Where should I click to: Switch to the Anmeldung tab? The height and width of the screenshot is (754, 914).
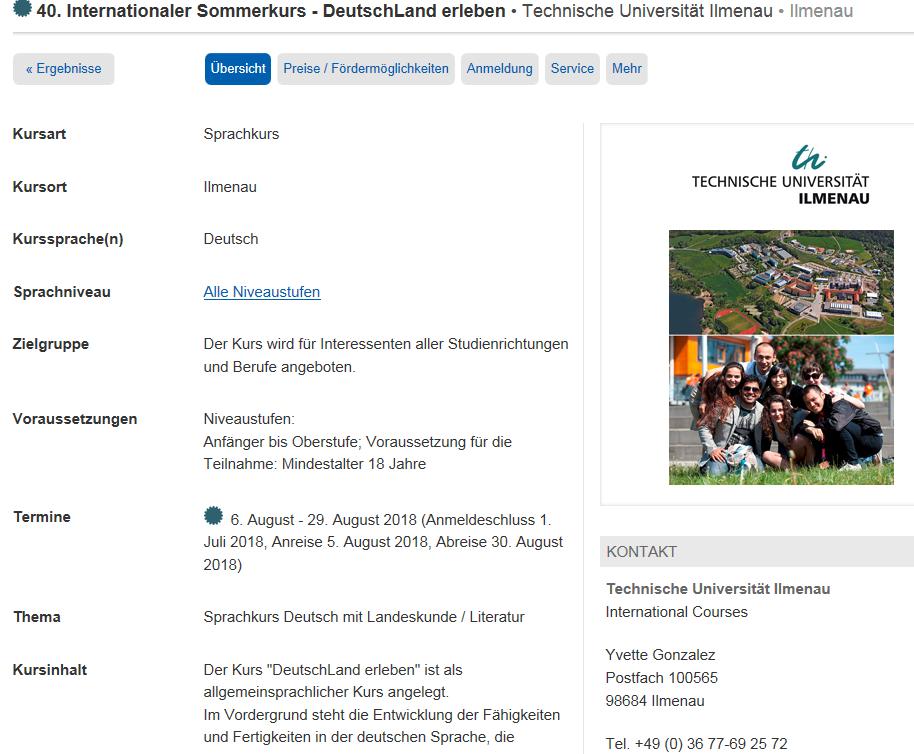(500, 69)
